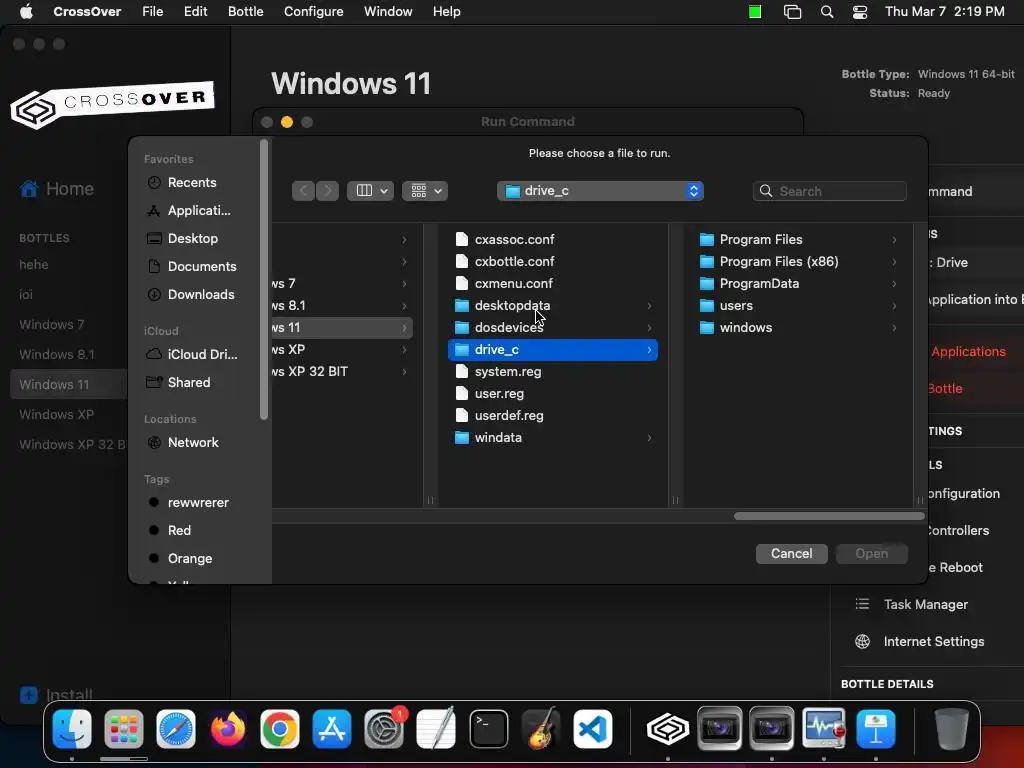Open System Settings from the Dock
The height and width of the screenshot is (768, 1024).
(384, 729)
